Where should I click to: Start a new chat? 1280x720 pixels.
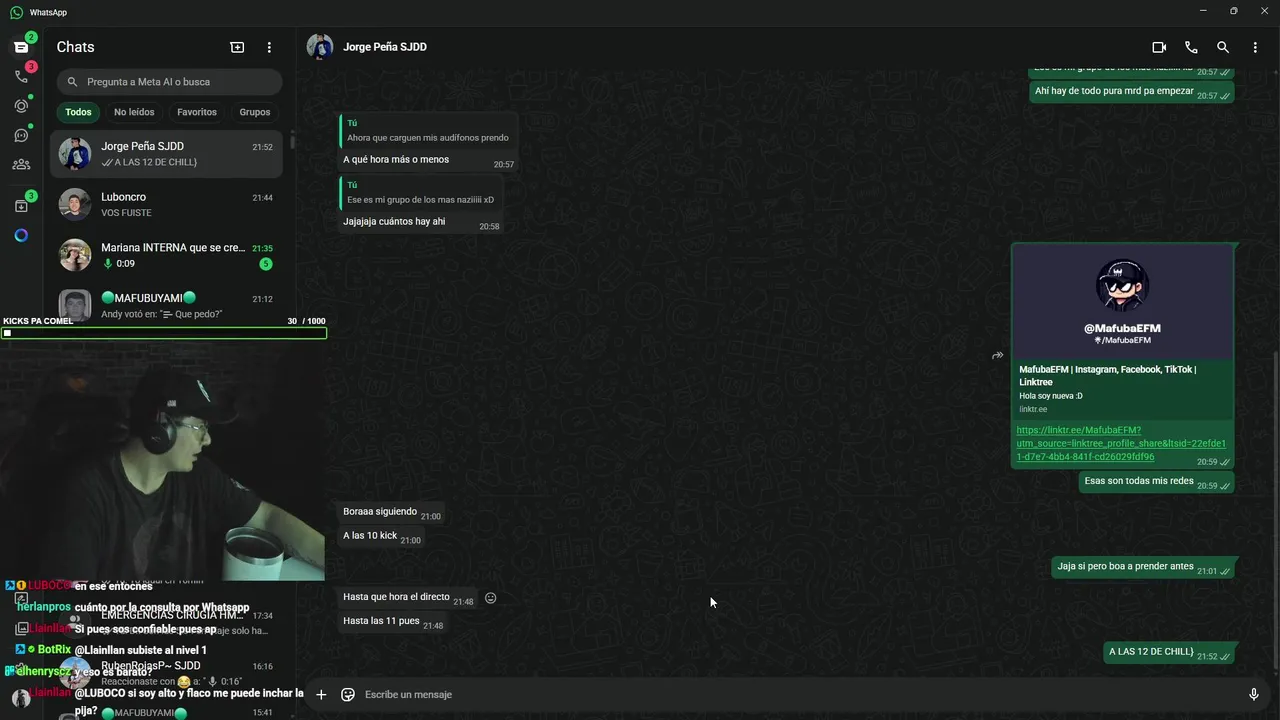point(237,47)
